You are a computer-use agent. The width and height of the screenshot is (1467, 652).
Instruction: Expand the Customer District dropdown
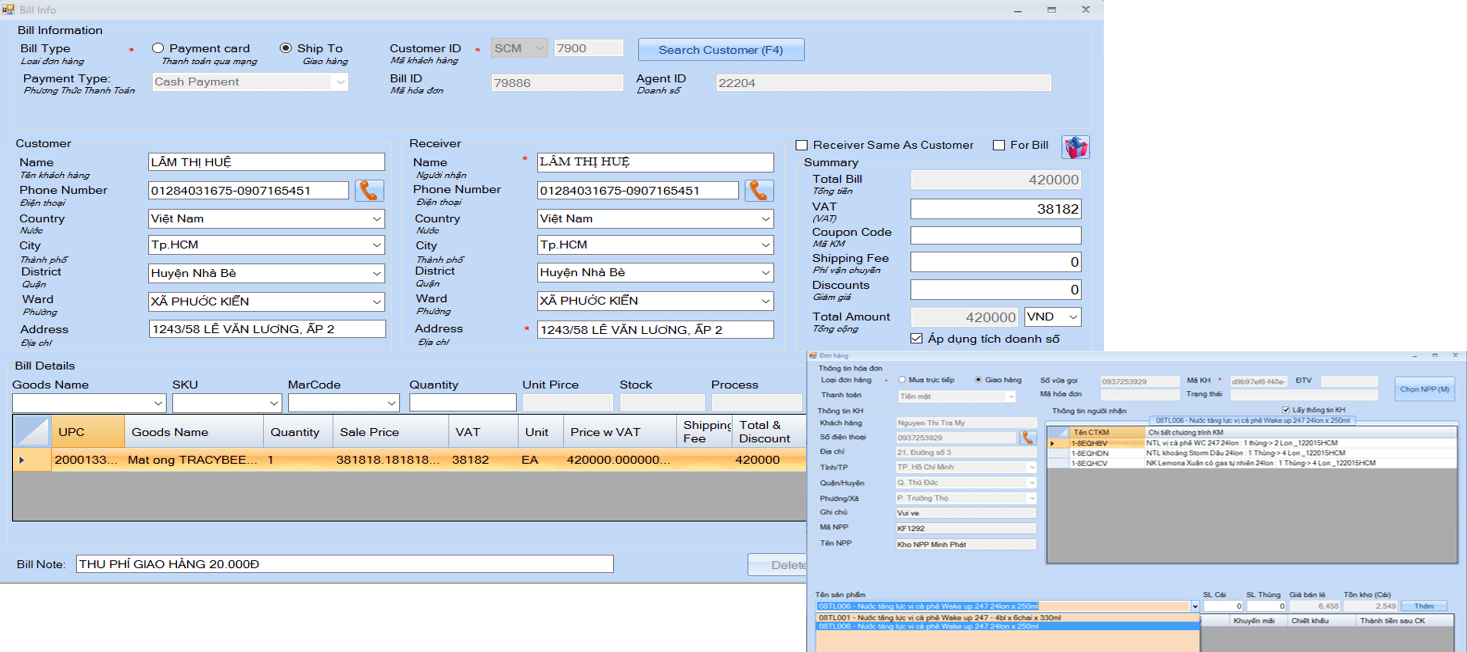[376, 273]
